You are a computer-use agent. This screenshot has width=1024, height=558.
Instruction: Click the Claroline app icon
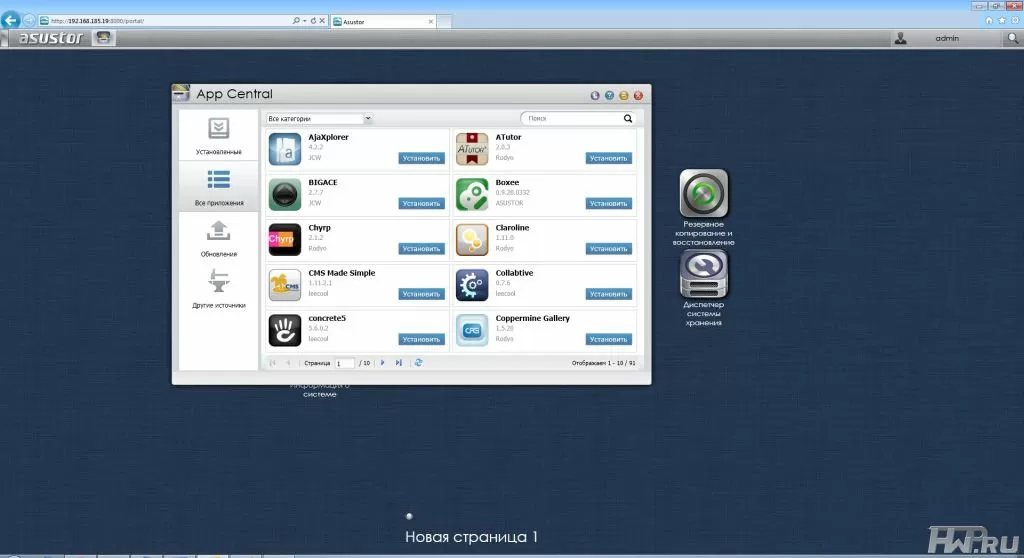click(472, 239)
